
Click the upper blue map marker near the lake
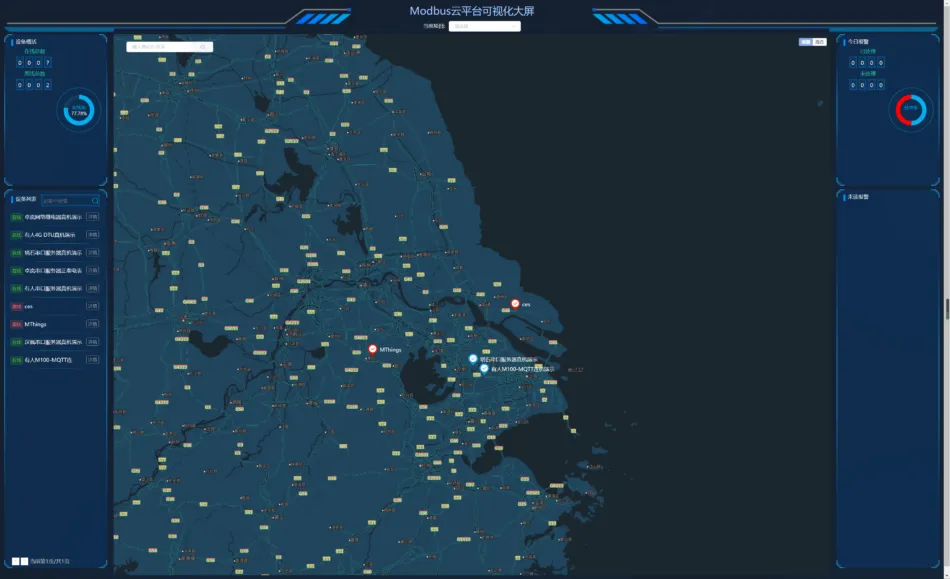click(473, 358)
